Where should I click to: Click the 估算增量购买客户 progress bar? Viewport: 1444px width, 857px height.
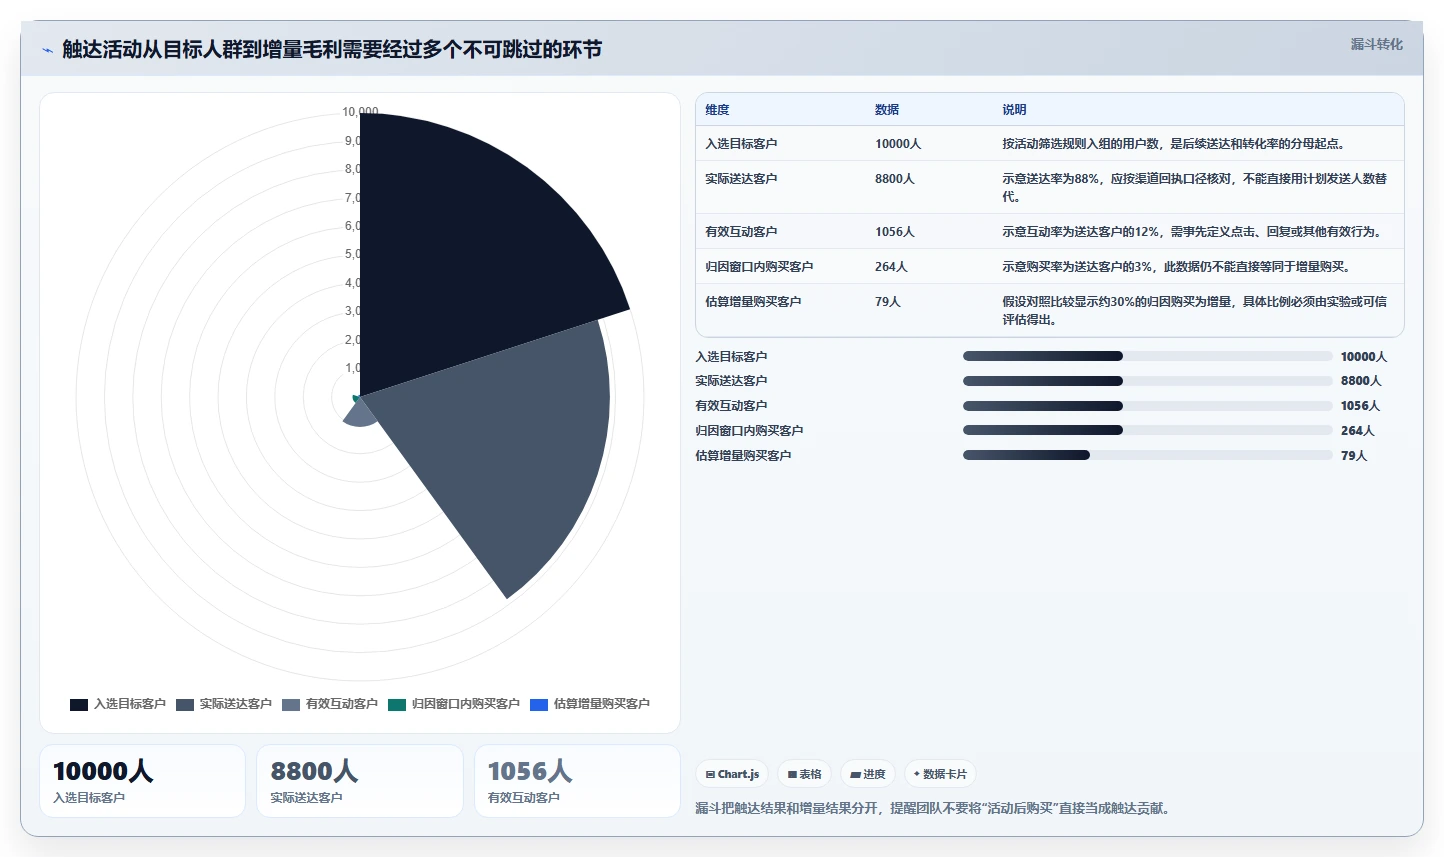pyautogui.click(x=1147, y=455)
